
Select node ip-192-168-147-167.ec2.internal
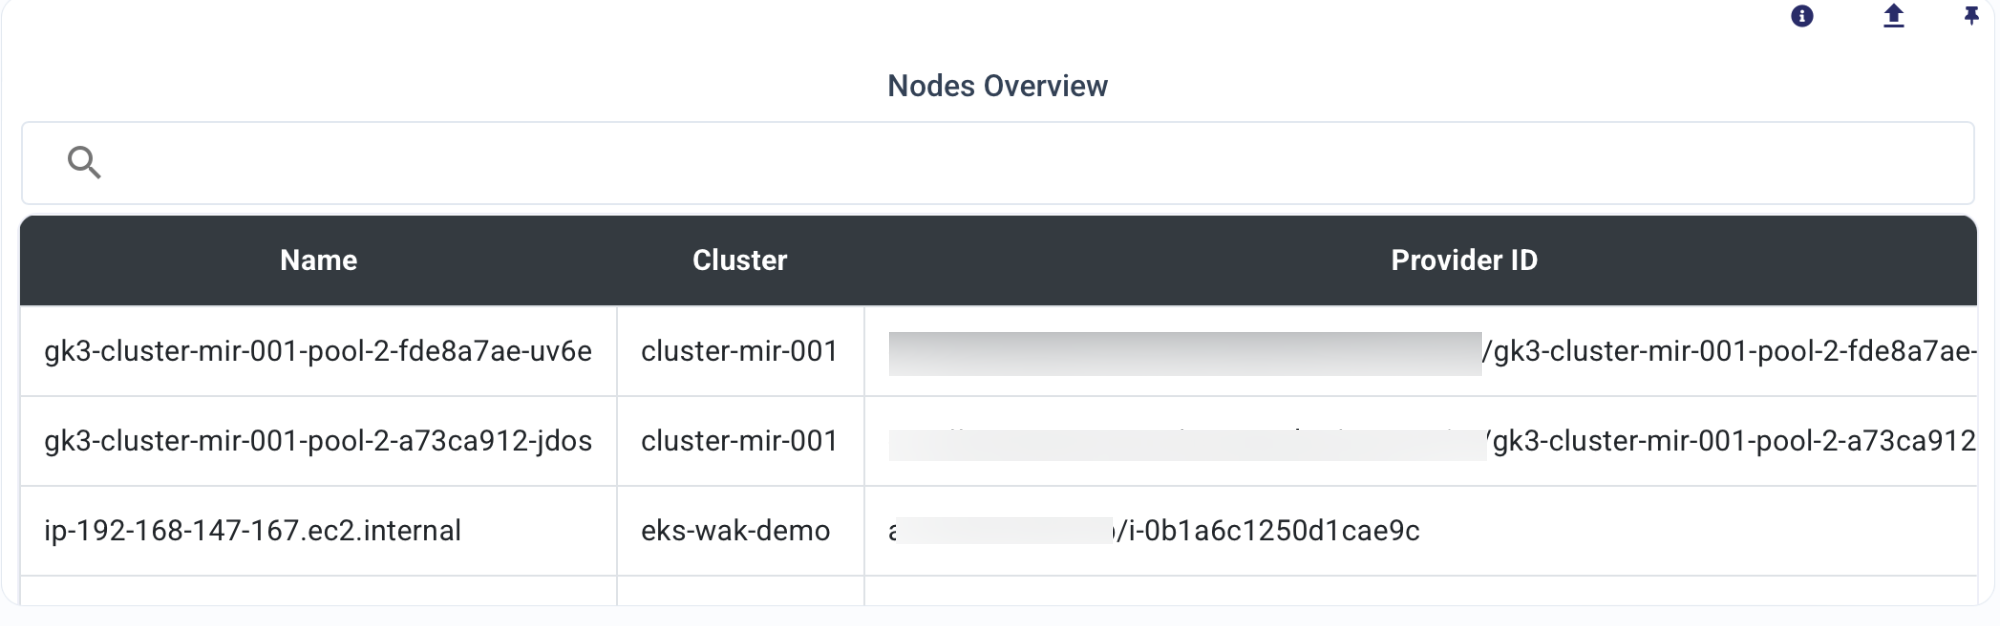pos(252,530)
